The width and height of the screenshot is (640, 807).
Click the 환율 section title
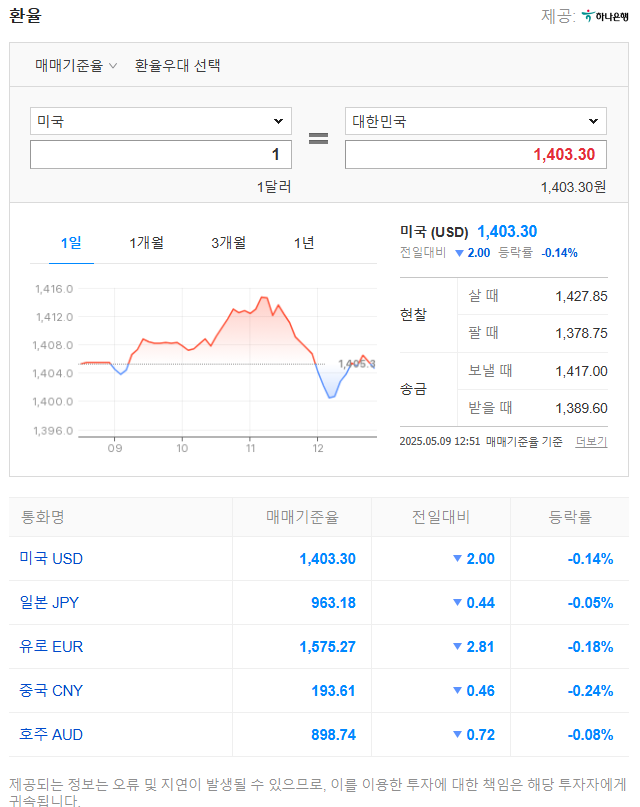click(x=25, y=15)
